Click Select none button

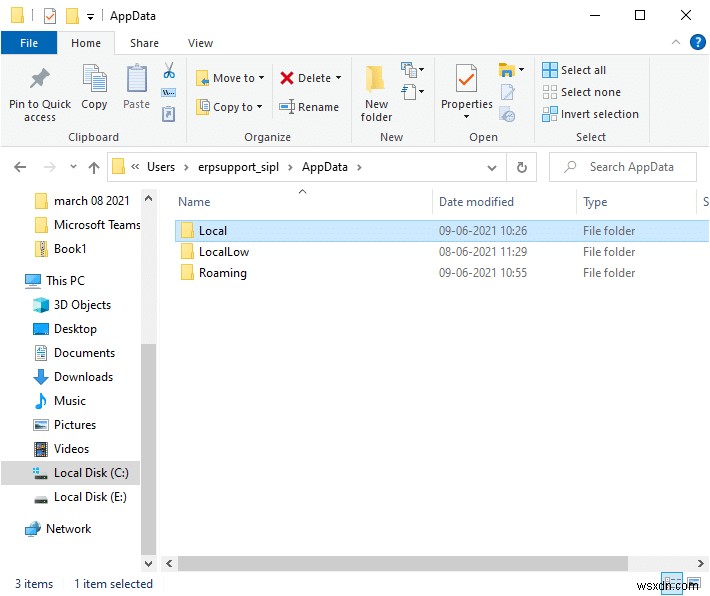[x=581, y=92]
